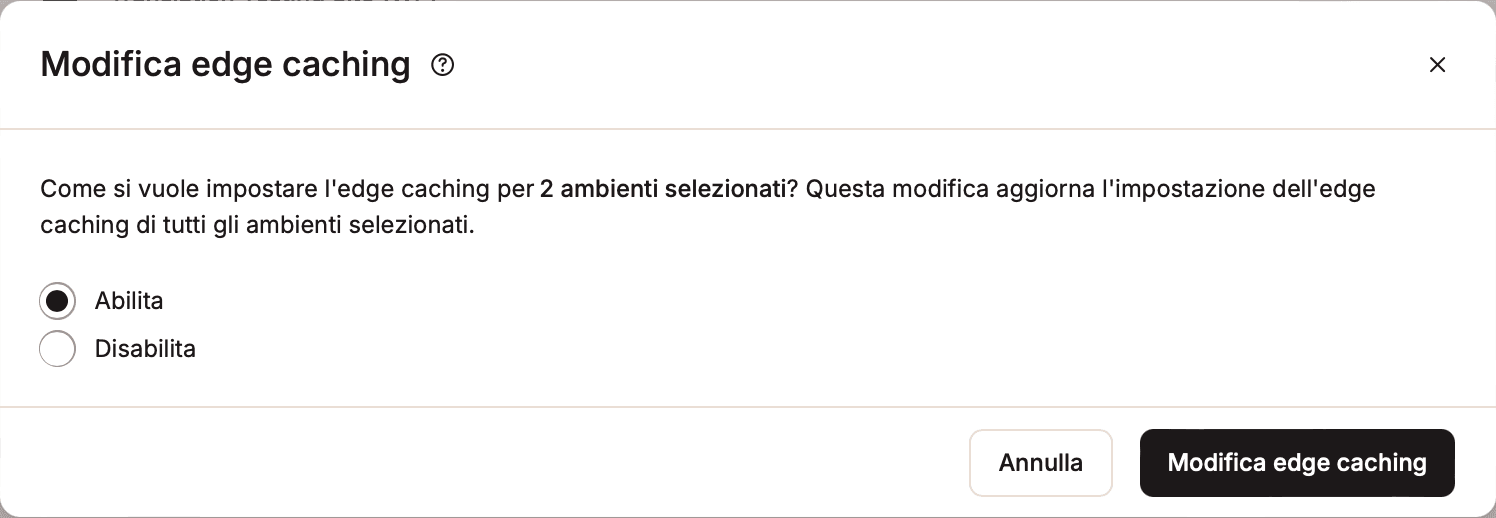
Task: Click the sentence starting Questa modifica aggiorna
Action: tap(1090, 189)
